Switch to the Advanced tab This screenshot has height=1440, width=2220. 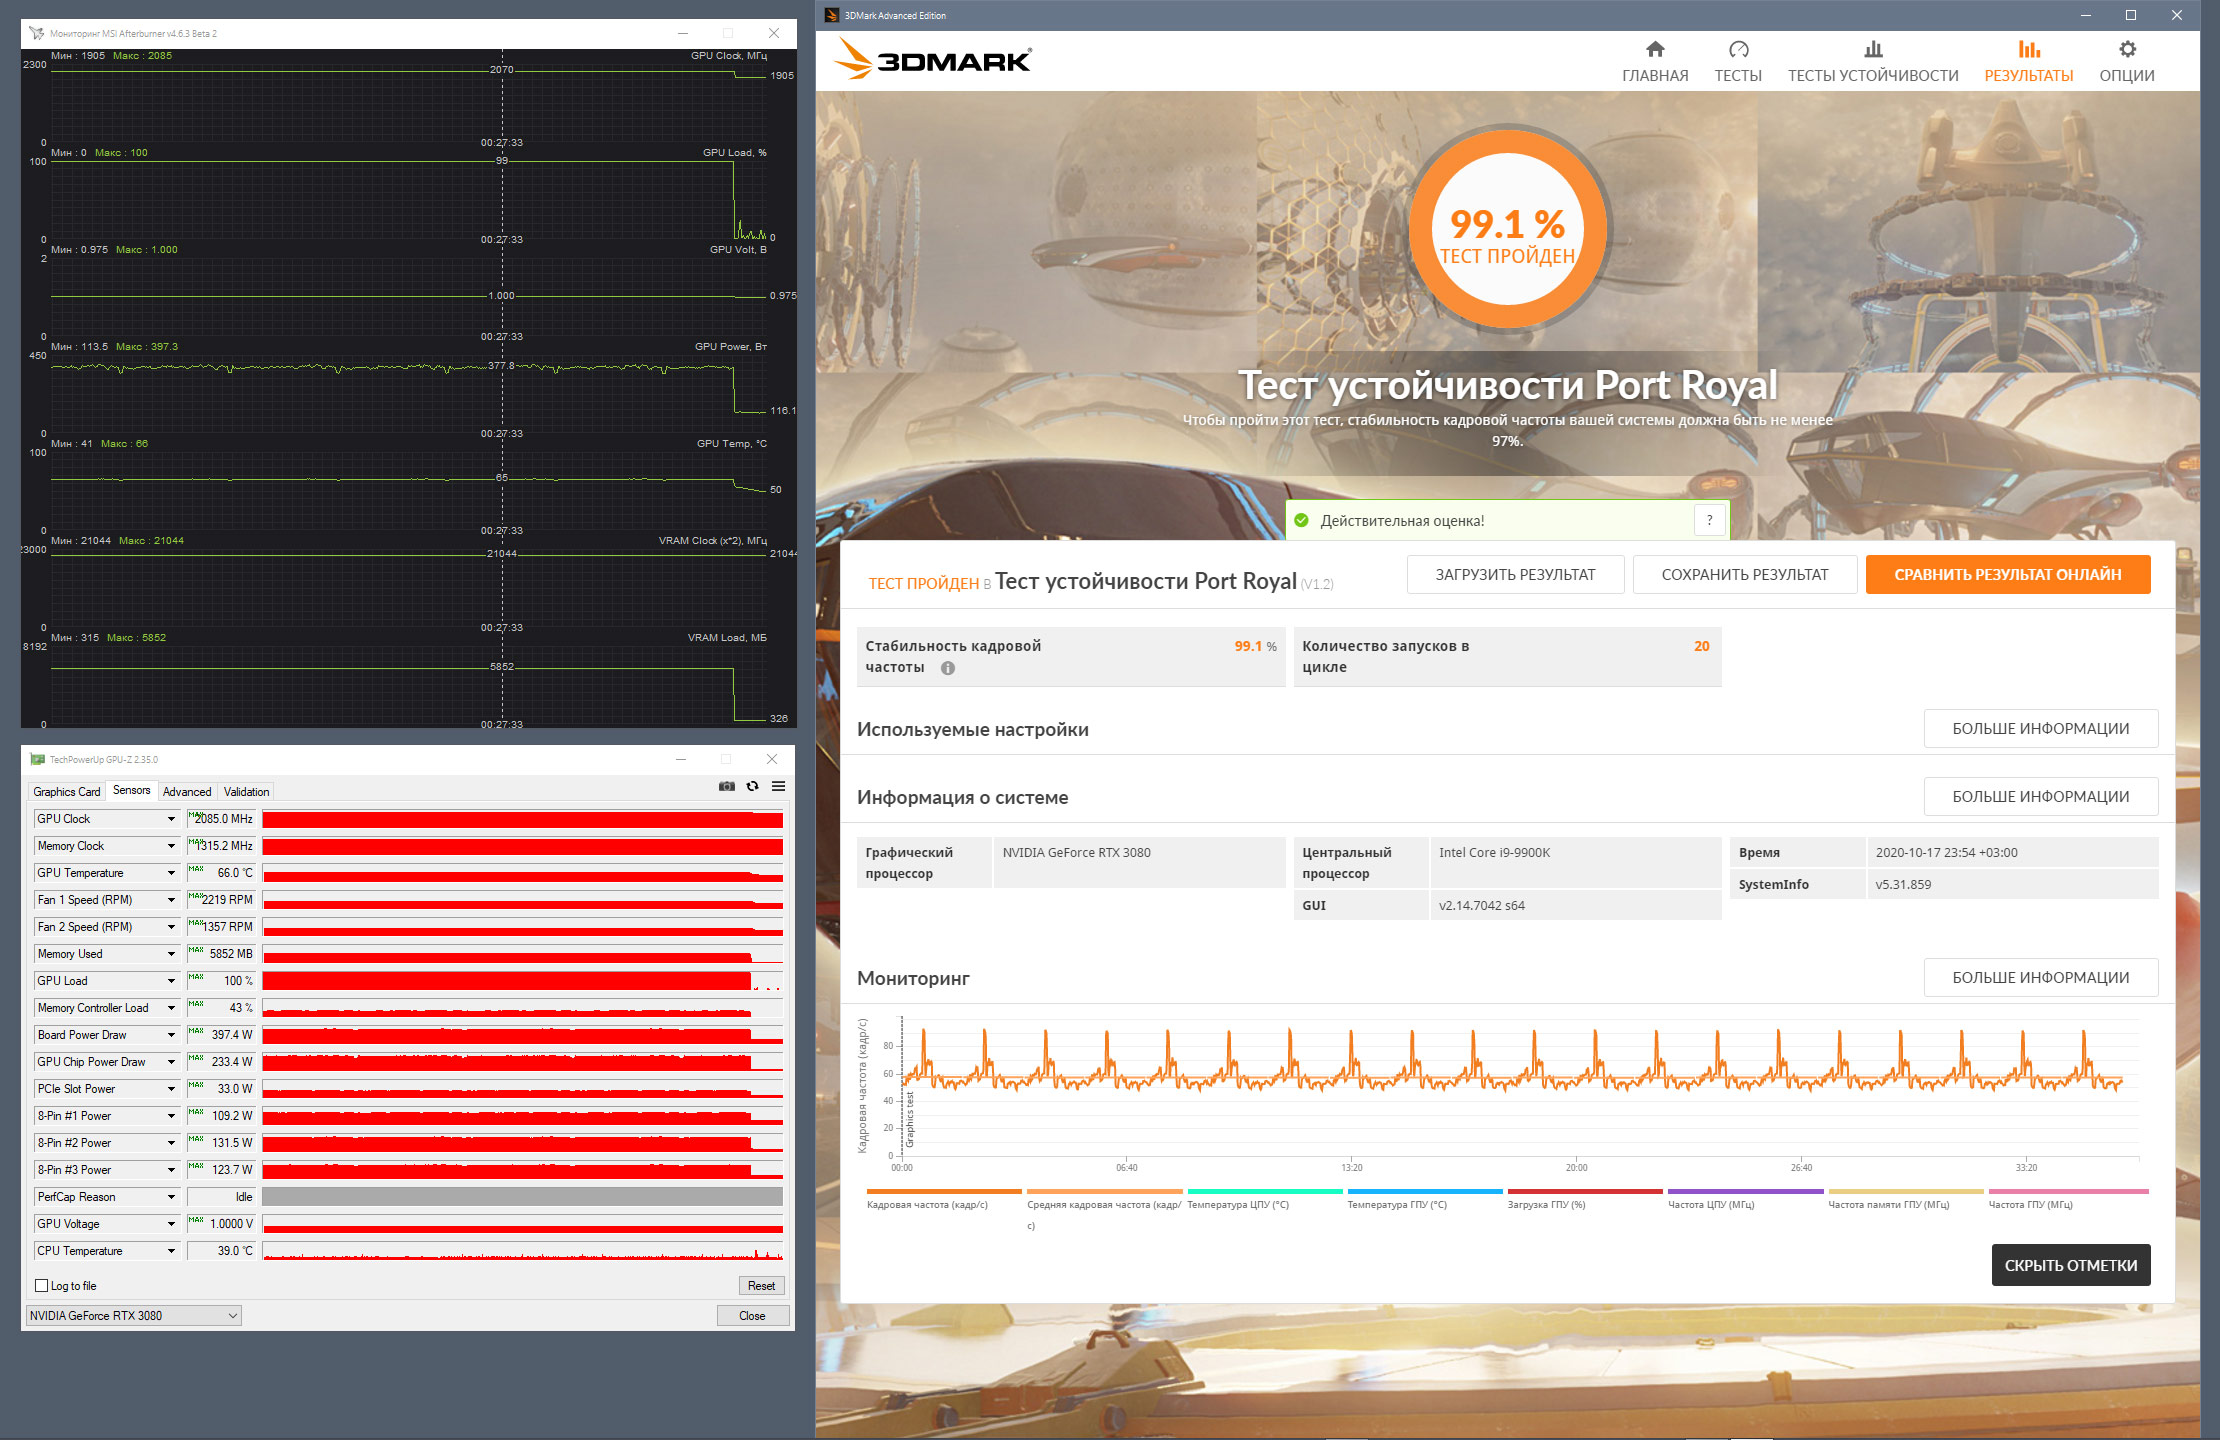[x=187, y=792]
